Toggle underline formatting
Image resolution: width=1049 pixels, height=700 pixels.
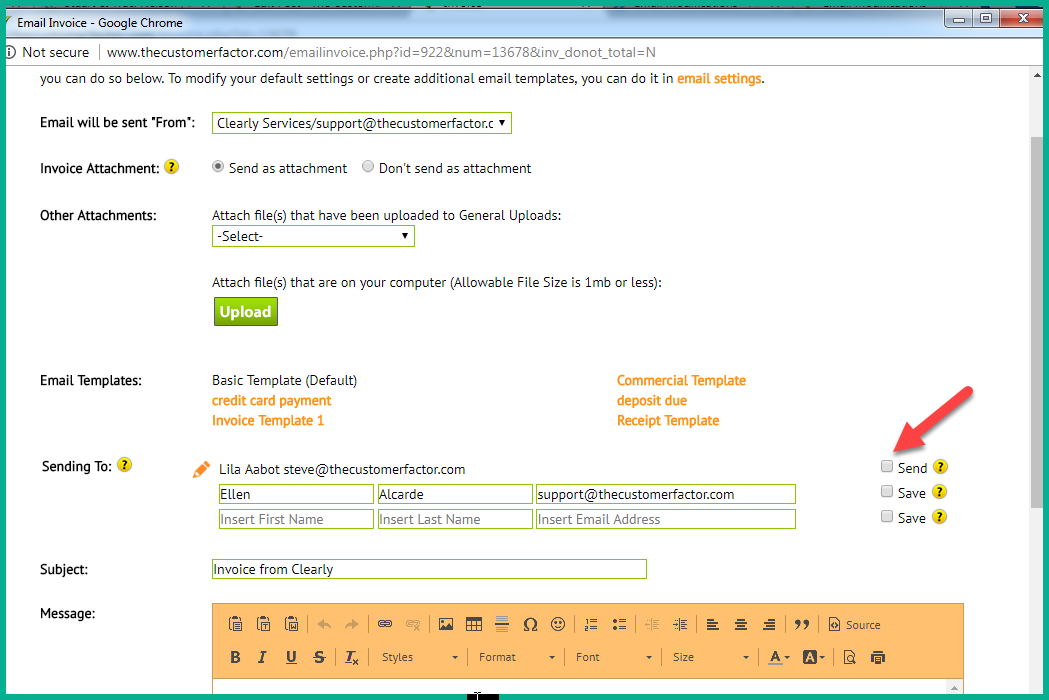pyautogui.click(x=291, y=657)
